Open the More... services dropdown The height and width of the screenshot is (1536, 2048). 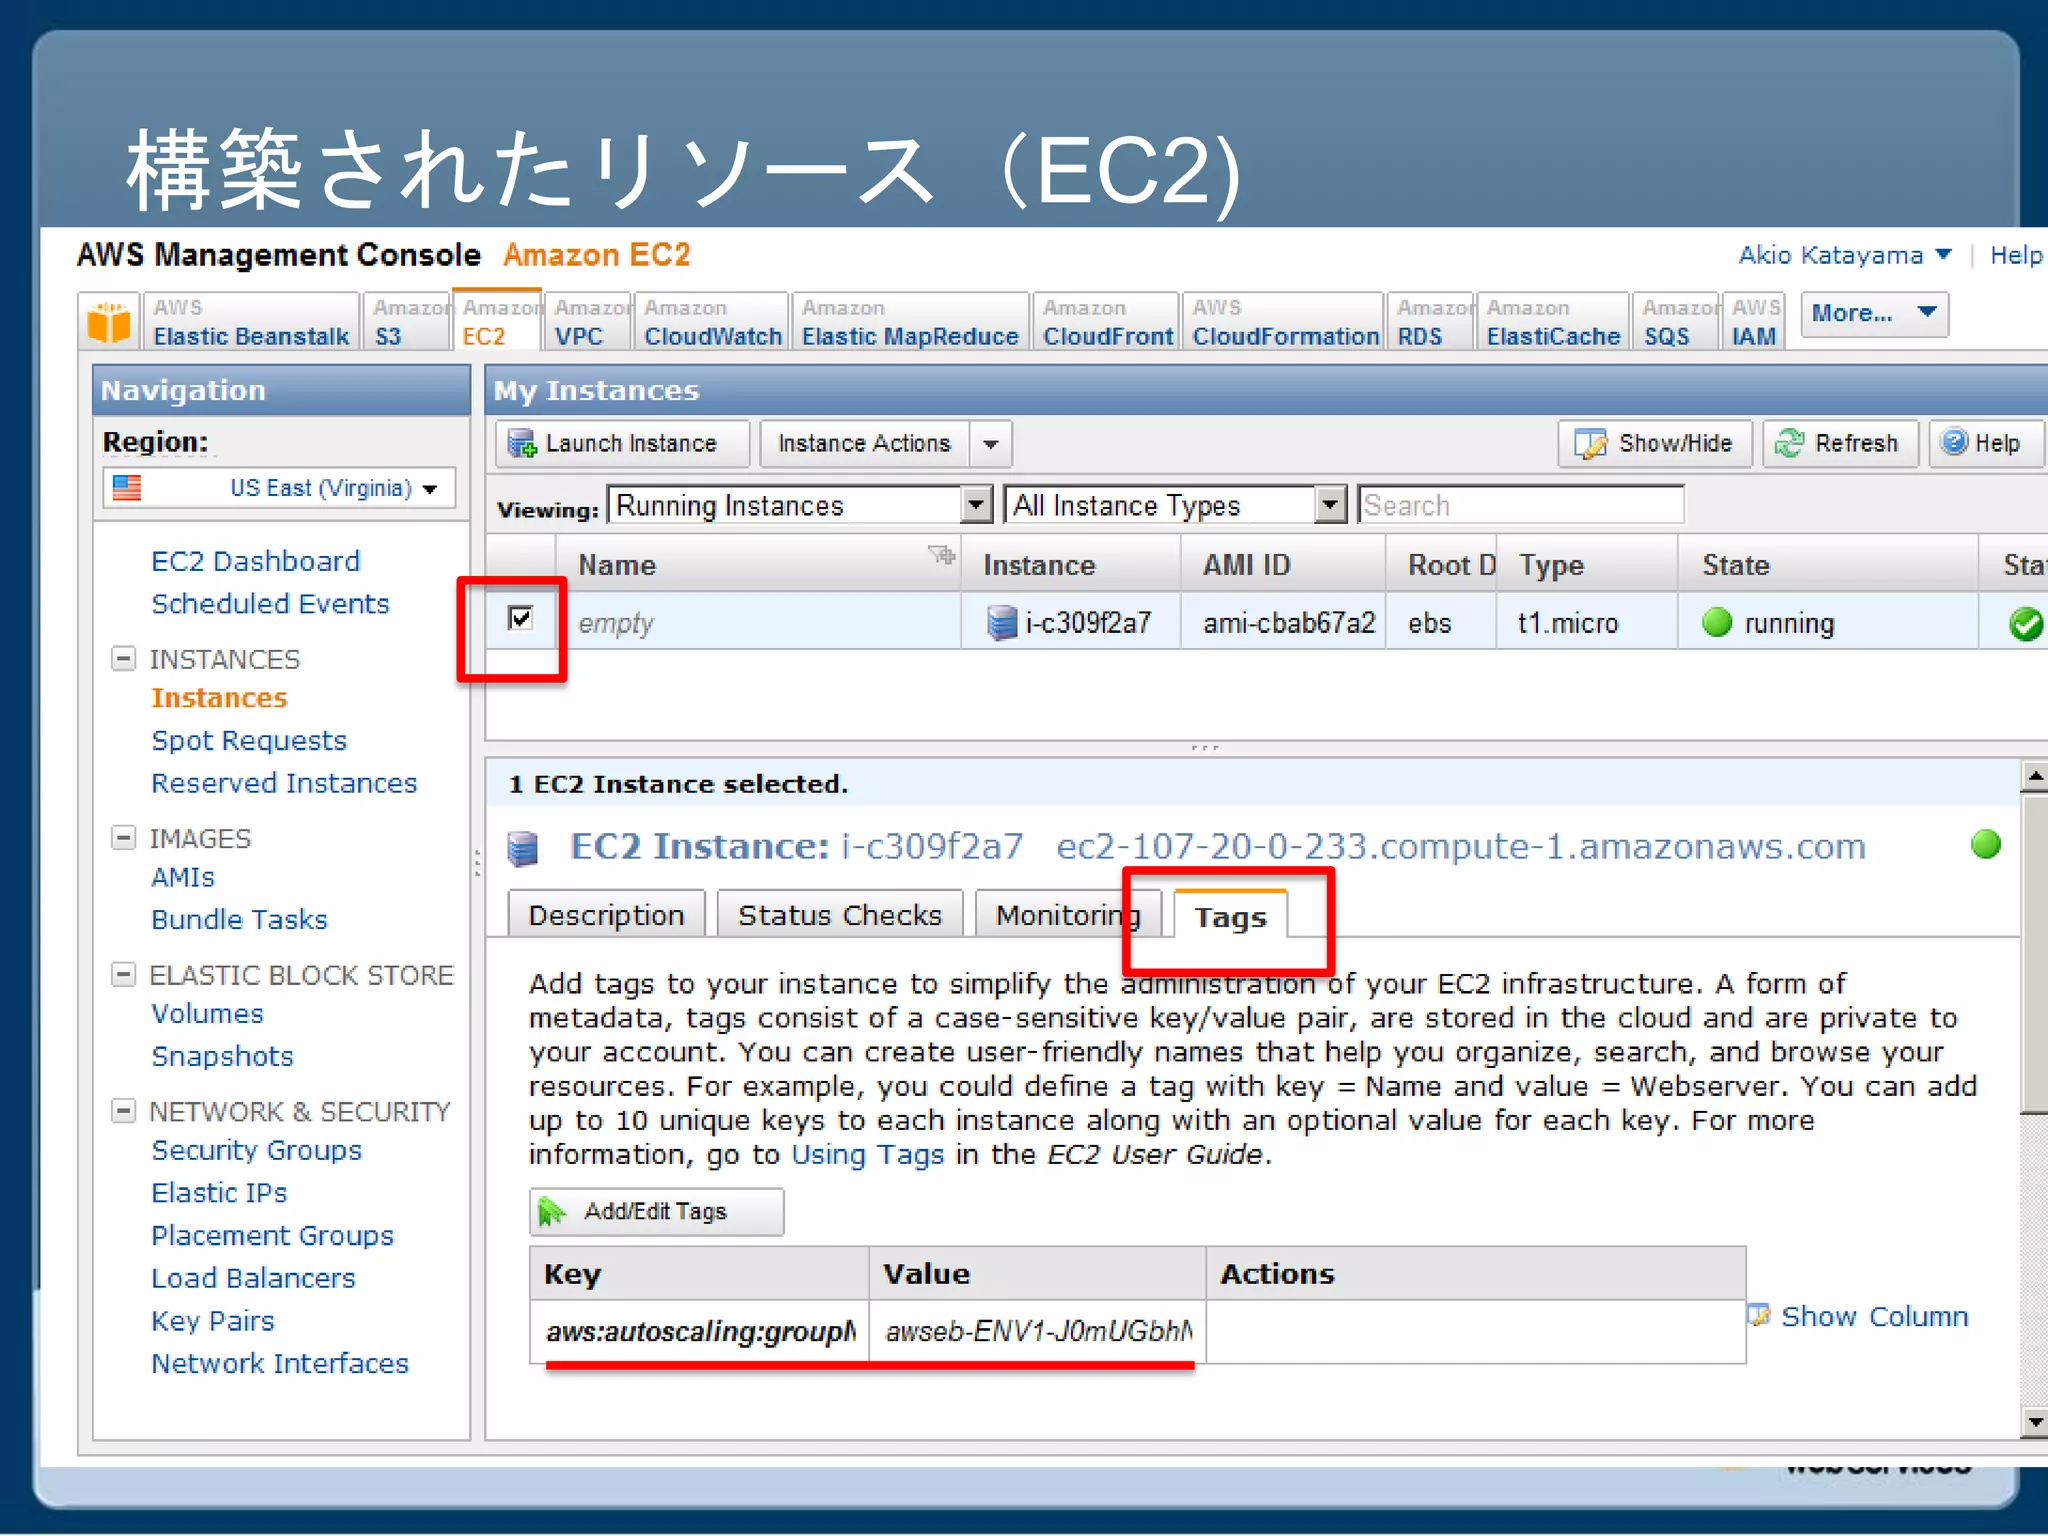tap(1874, 314)
